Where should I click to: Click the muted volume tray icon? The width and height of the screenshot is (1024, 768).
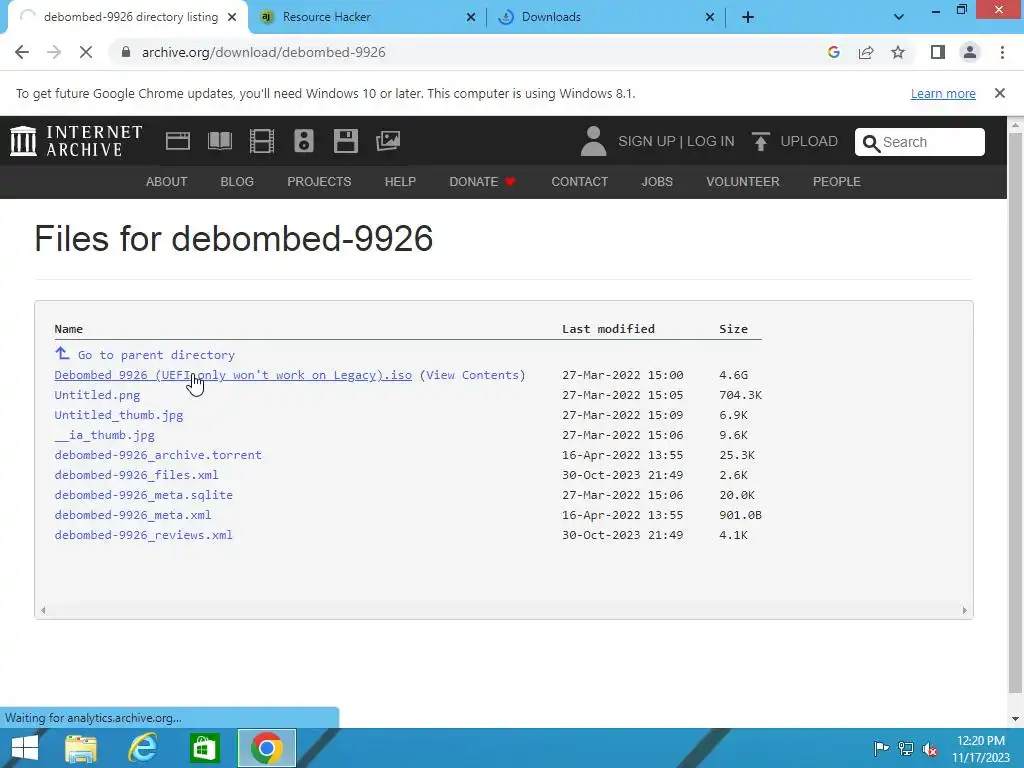pyautogui.click(x=930, y=748)
